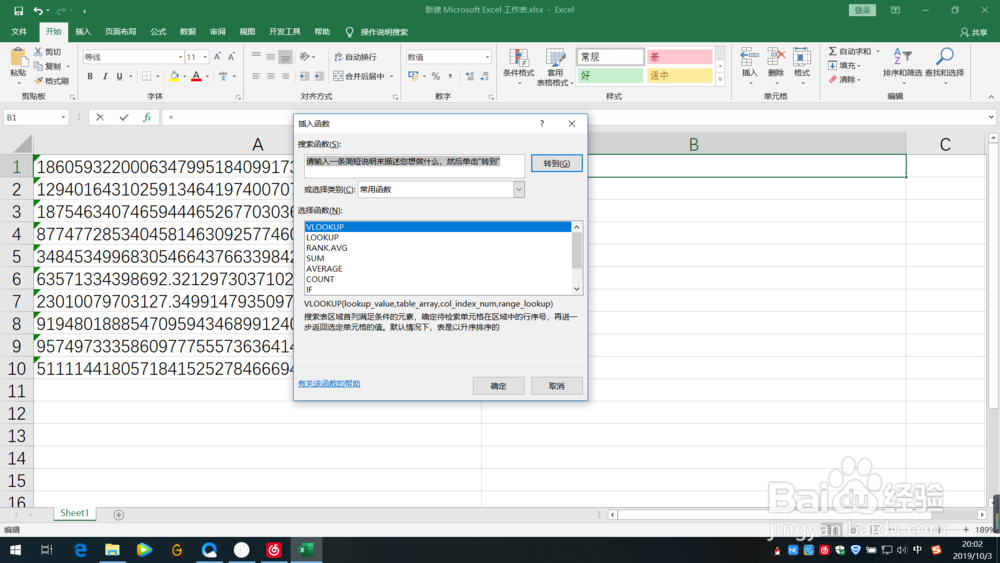Open the Fill dropdown in editing group
Viewport: 1000px width, 563px height.
[845, 66]
